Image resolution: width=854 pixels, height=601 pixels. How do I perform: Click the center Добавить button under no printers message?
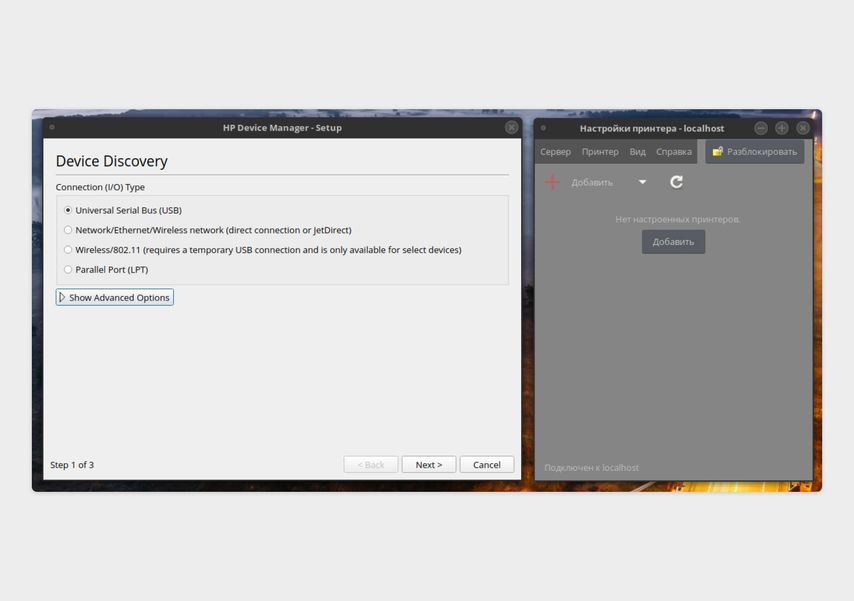(673, 242)
